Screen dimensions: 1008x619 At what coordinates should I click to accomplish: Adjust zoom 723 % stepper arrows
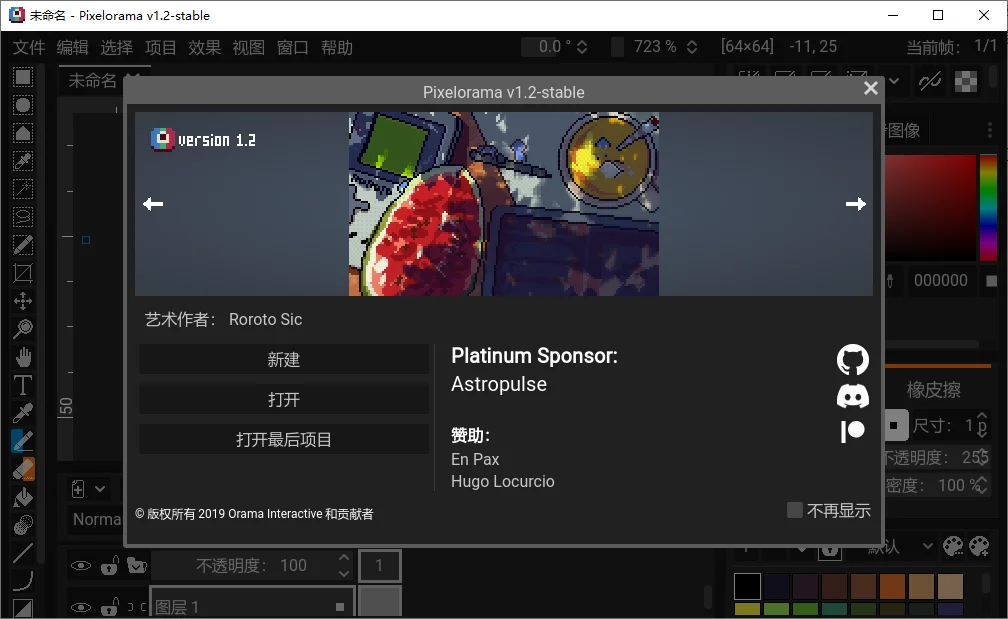click(692, 46)
